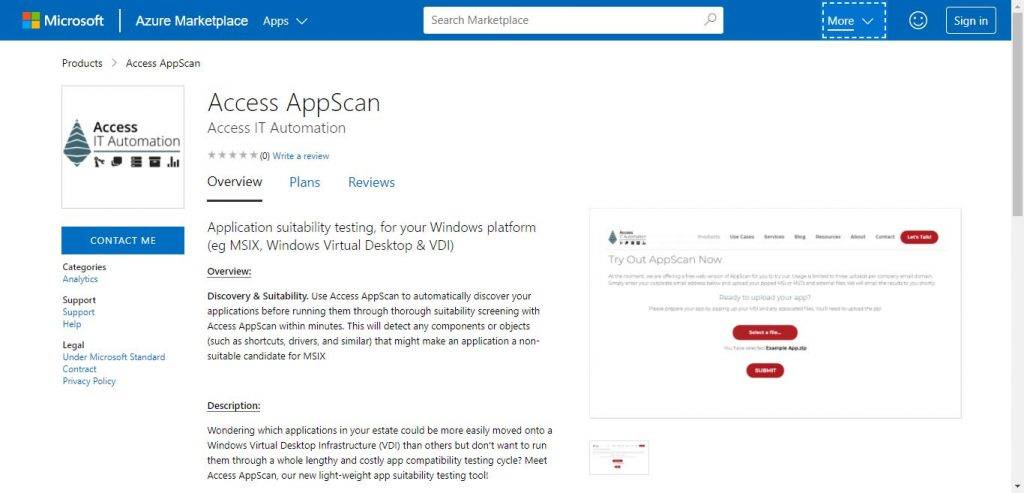Click the Access IT Automation publisher name
The height and width of the screenshot is (493, 1024).
[x=276, y=128]
